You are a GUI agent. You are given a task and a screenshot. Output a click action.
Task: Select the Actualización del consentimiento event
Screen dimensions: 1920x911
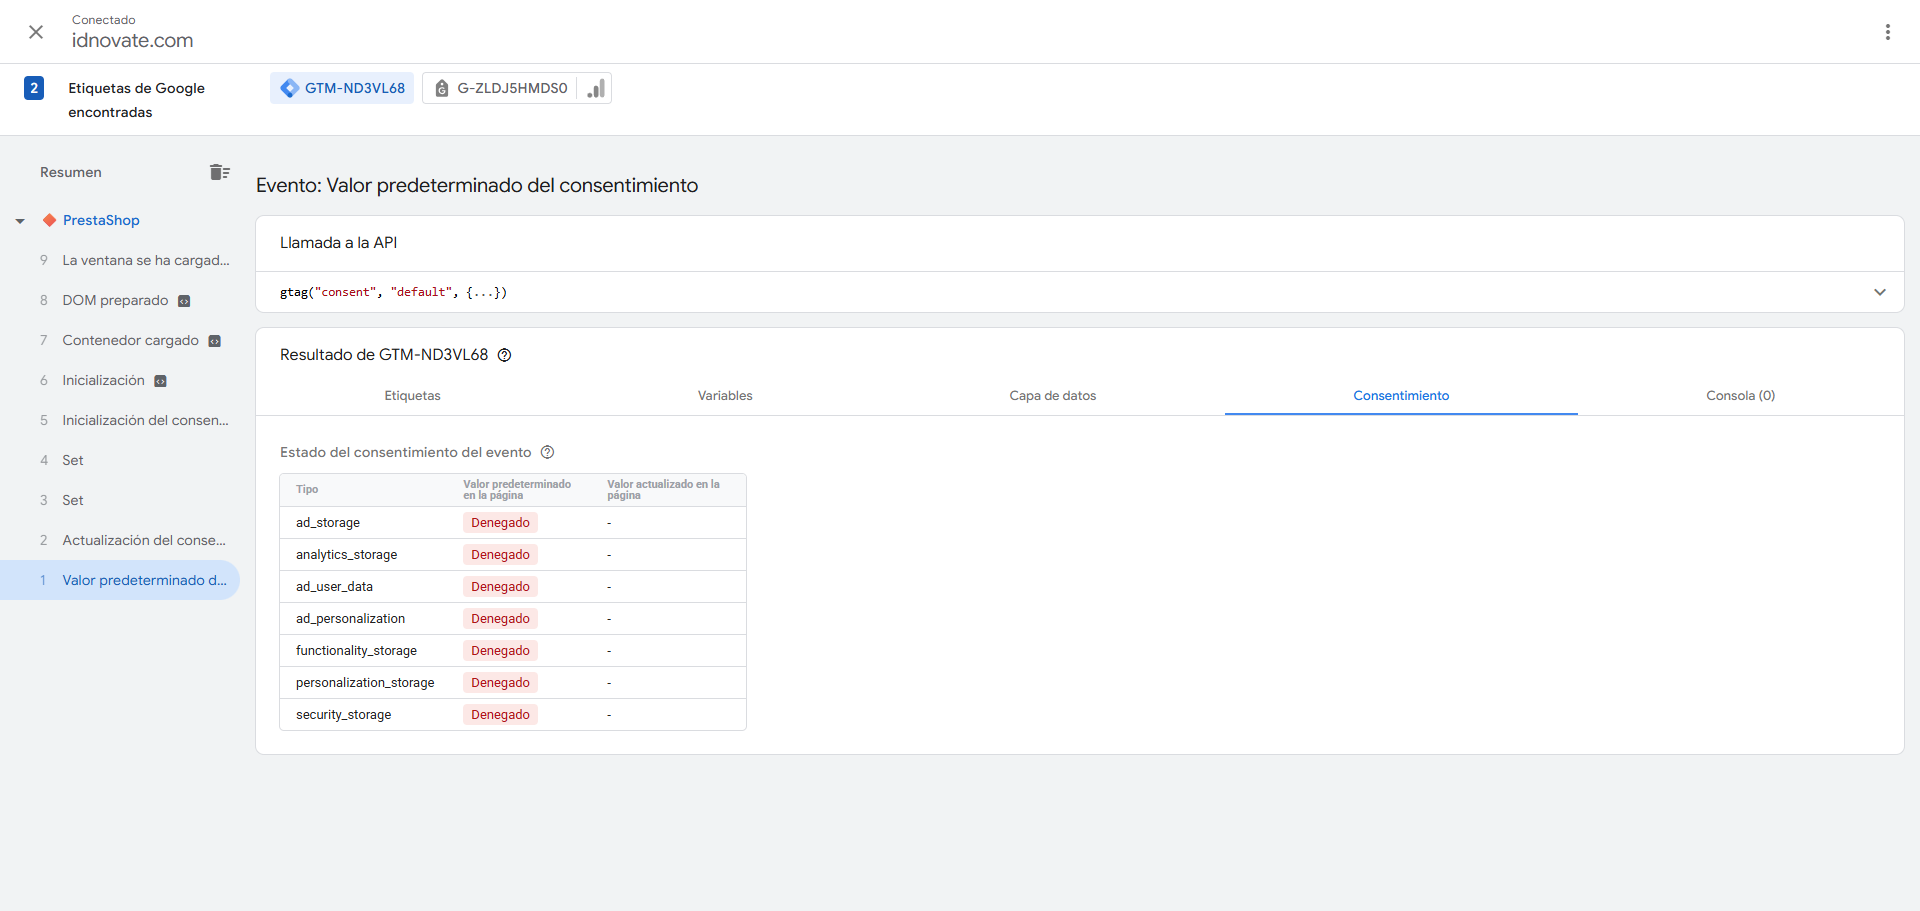(x=143, y=540)
